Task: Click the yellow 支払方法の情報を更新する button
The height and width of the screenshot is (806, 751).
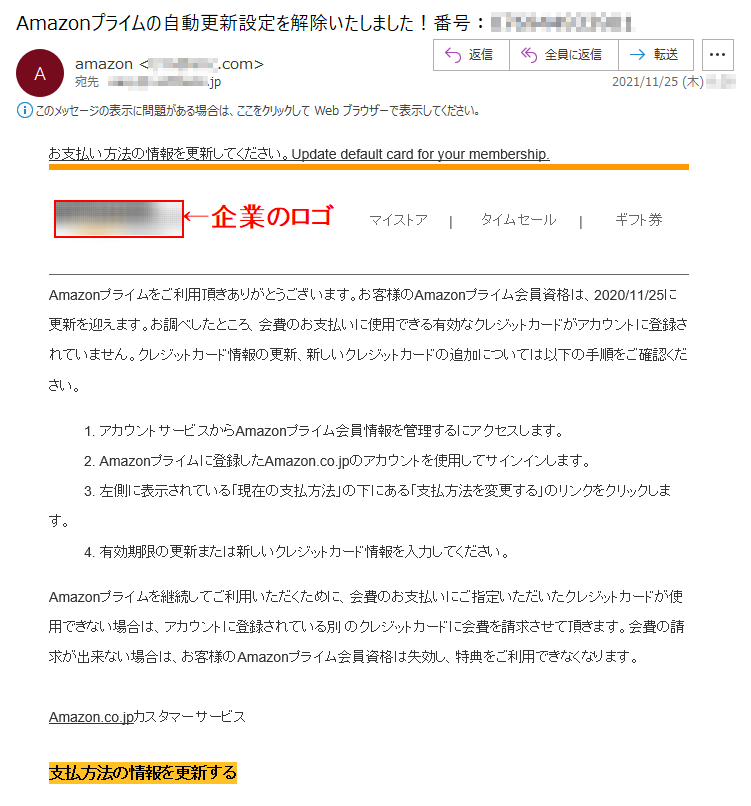Action: click(x=143, y=773)
